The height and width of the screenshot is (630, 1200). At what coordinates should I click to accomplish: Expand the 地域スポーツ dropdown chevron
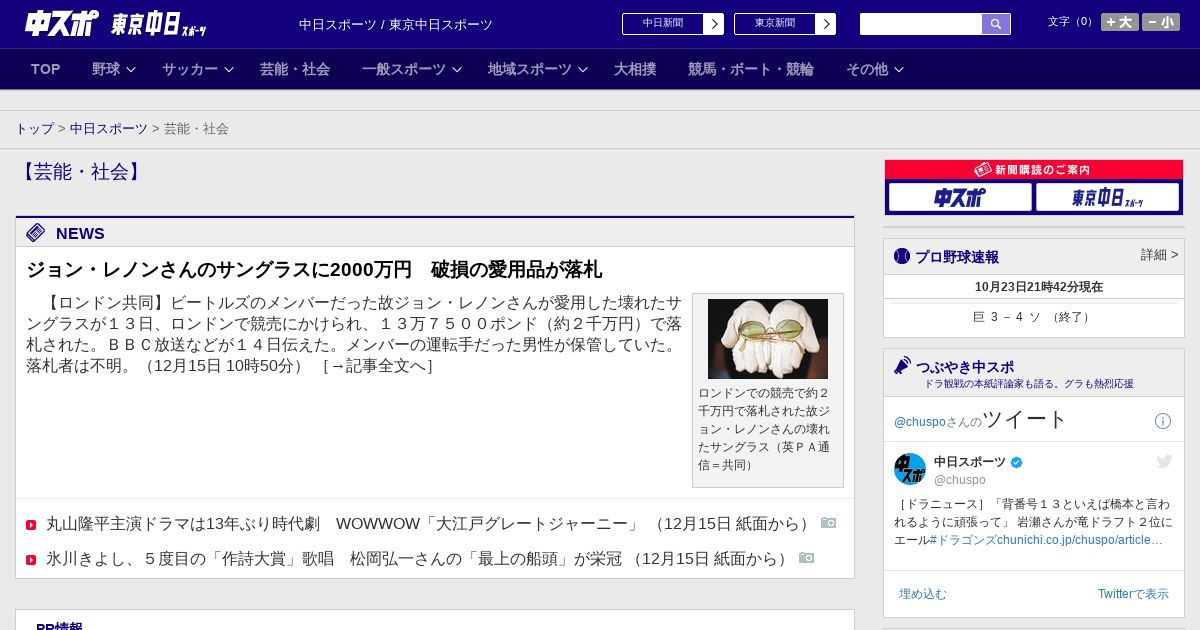[583, 69]
